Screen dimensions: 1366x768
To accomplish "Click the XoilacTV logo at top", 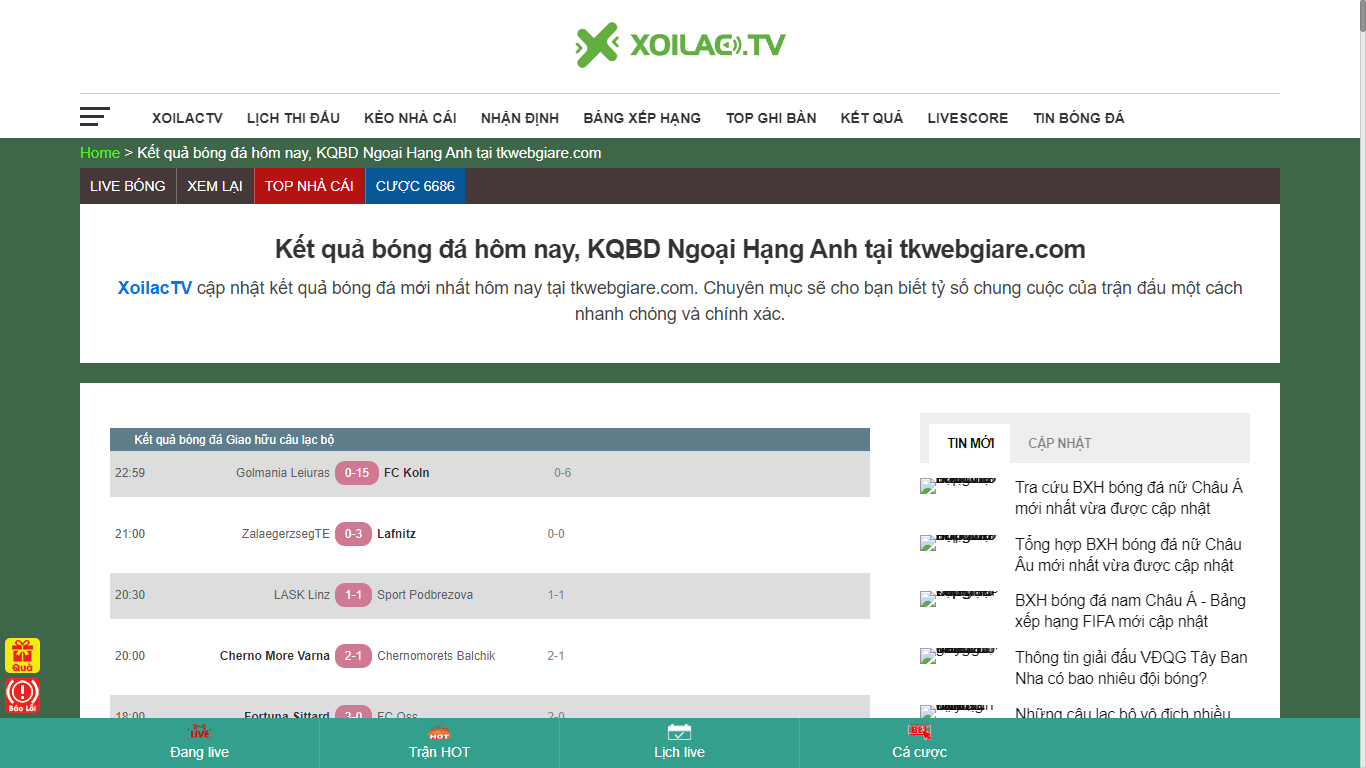I will pos(680,45).
